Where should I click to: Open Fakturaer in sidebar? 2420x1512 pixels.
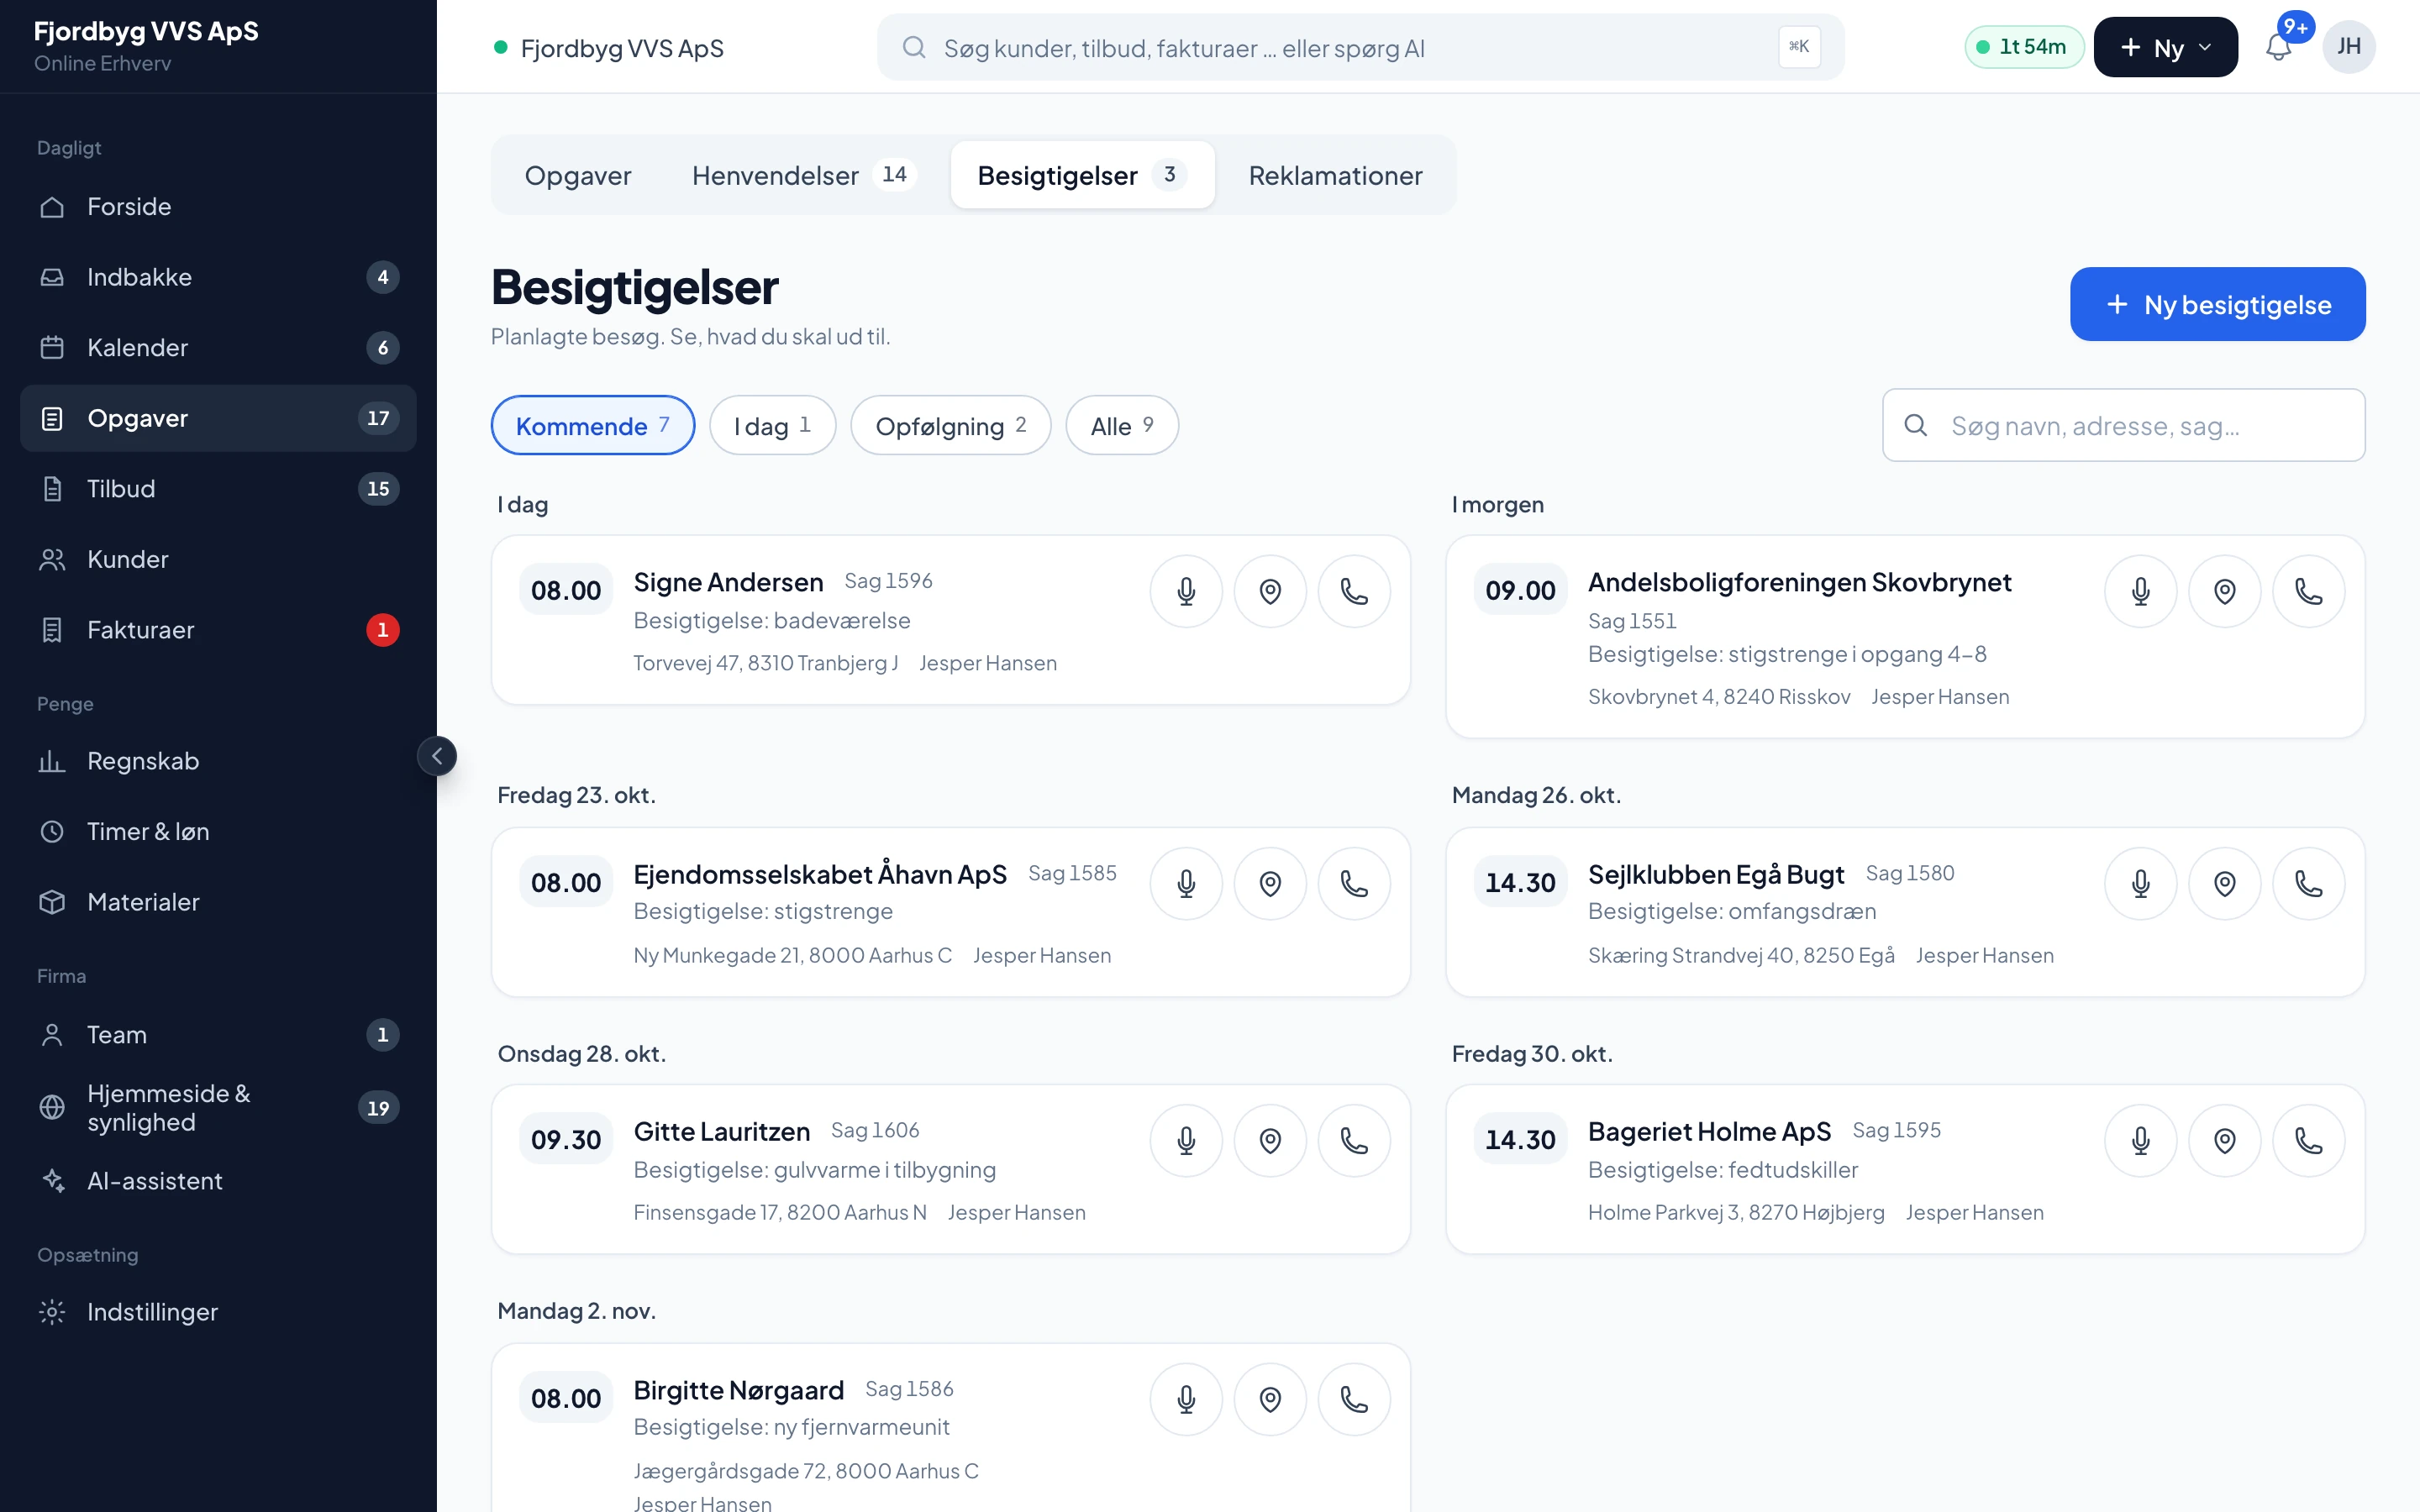(x=218, y=630)
